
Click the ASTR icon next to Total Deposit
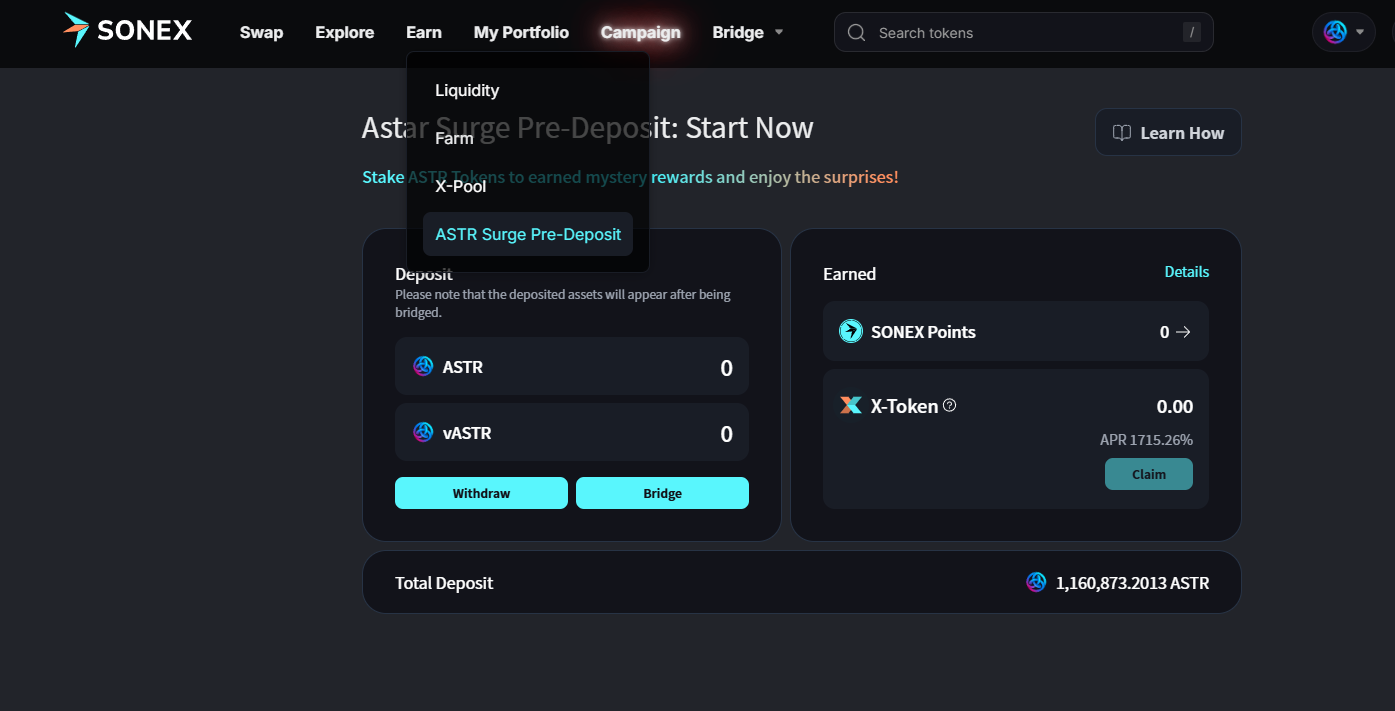pos(1036,582)
